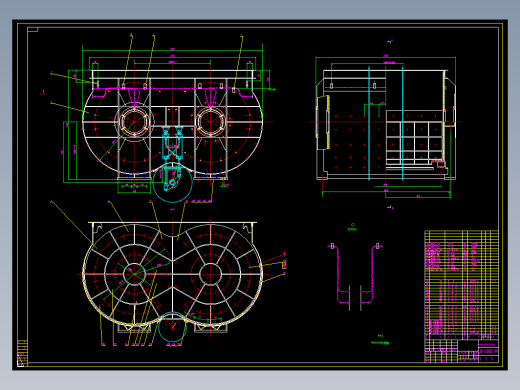Select the front elevation view drawing
Screen dimensions: 520x390
(172, 124)
